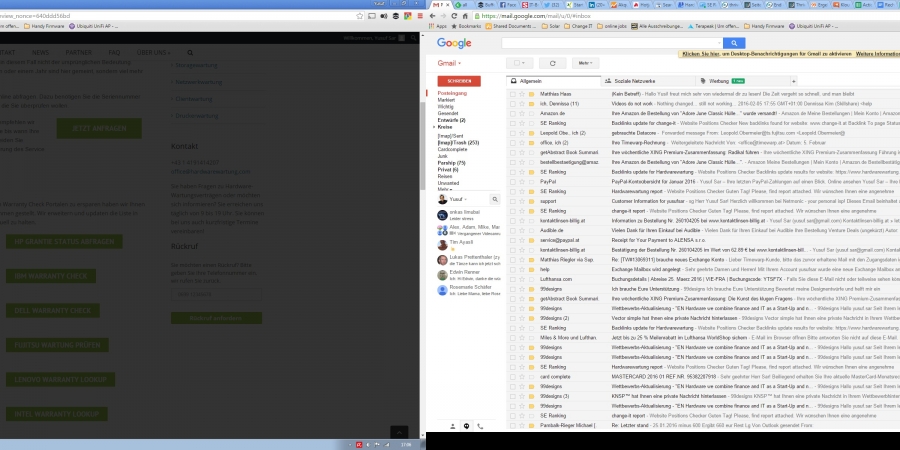900x450 pixels.
Task: Open [Imap]/Trash (253) label
Action: 458,142
